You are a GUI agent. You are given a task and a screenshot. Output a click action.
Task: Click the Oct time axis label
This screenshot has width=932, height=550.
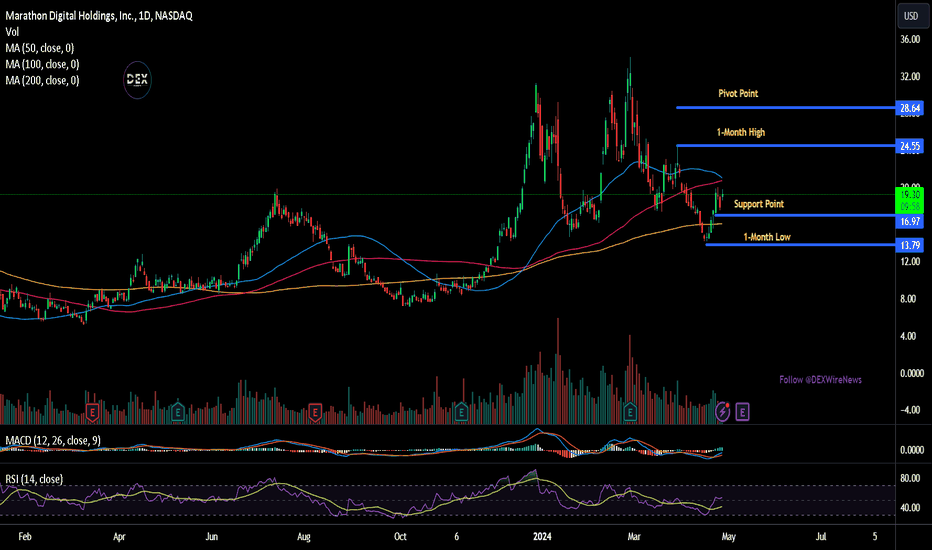point(400,536)
